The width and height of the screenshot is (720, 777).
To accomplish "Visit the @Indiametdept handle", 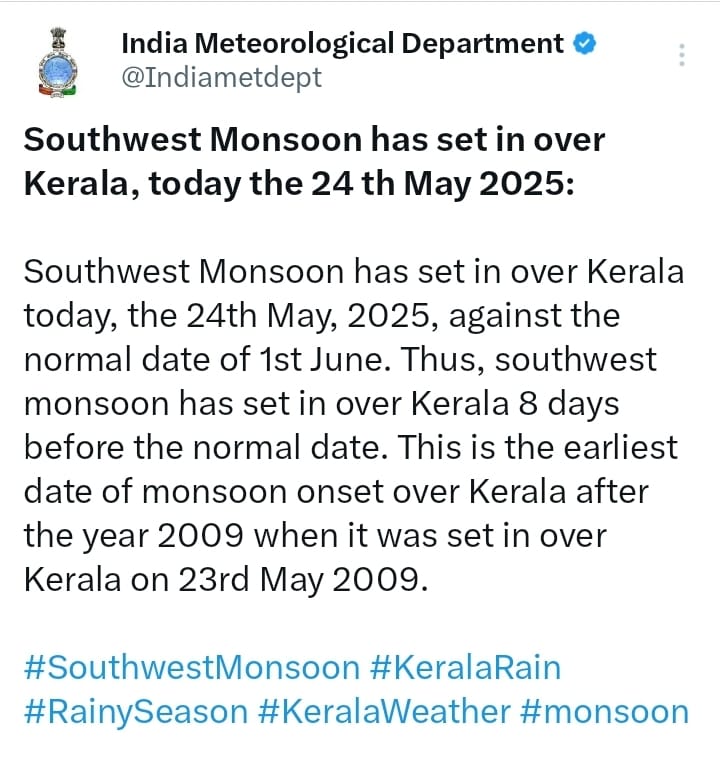I will [x=222, y=78].
